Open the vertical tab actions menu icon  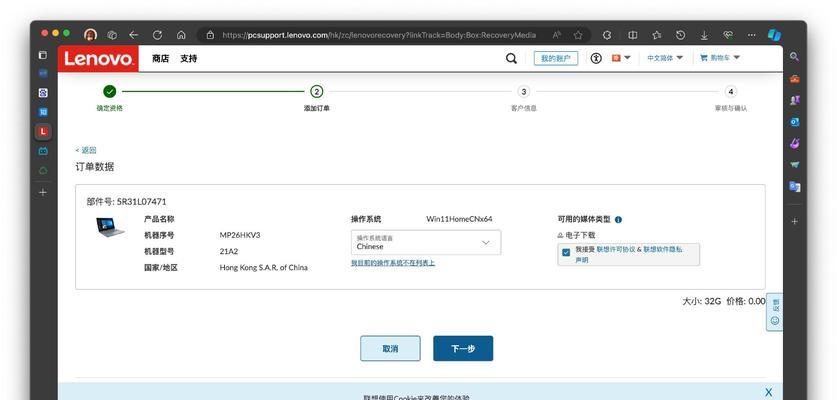tap(43, 55)
